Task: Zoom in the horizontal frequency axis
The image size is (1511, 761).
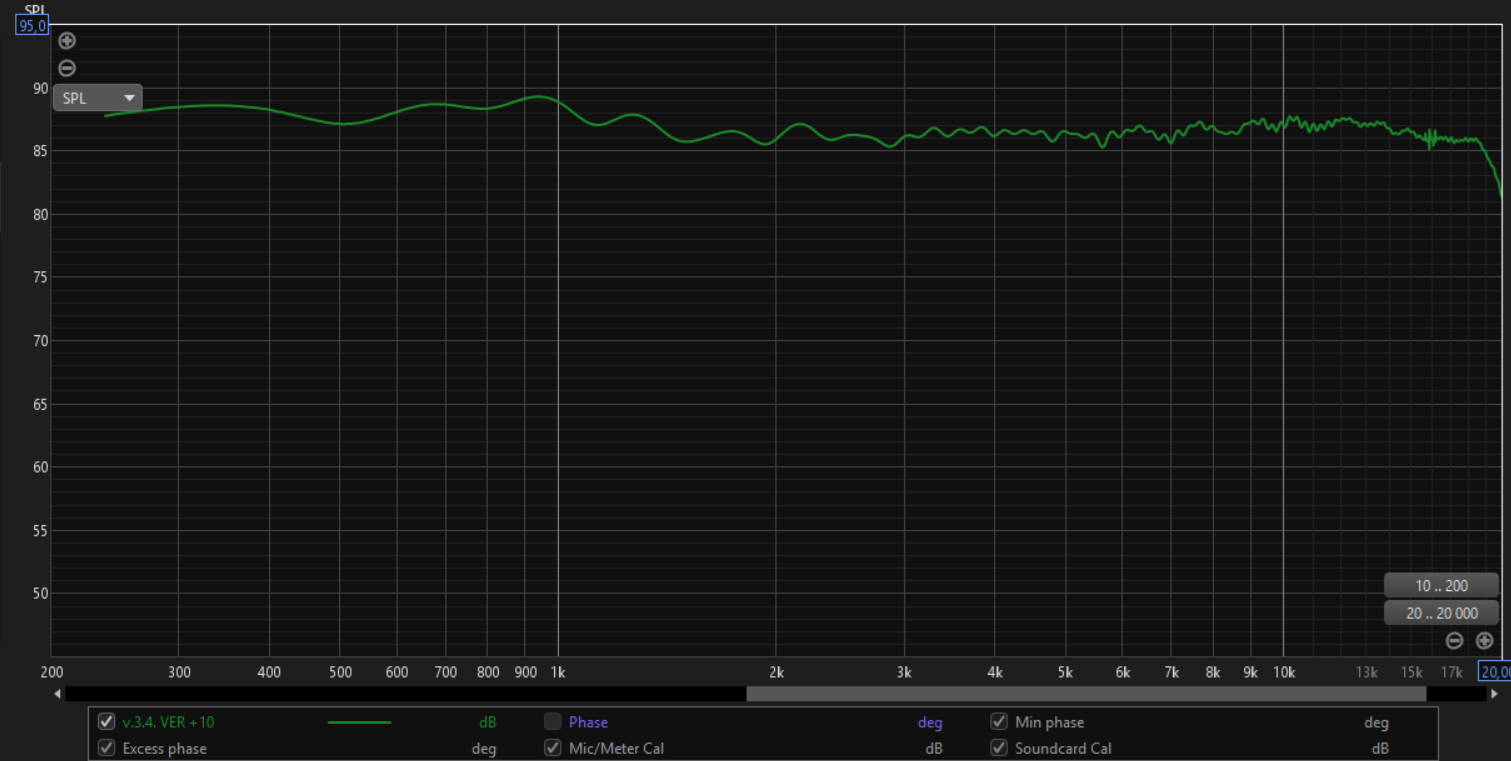Action: (x=1484, y=641)
